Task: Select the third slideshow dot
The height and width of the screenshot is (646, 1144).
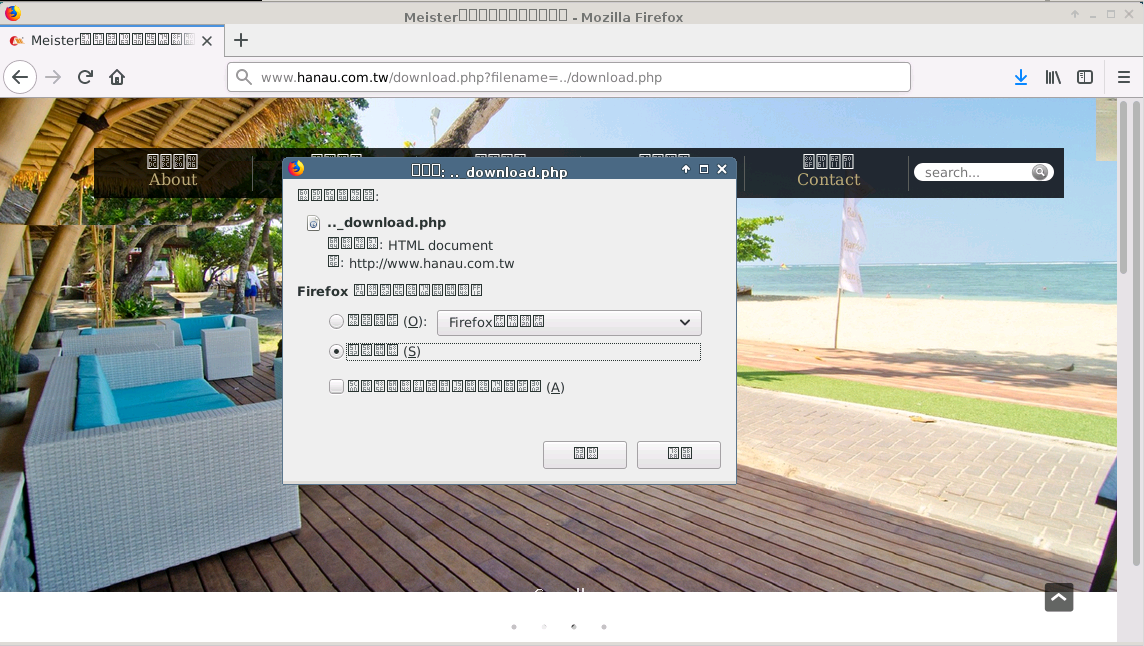Action: [x=573, y=626]
